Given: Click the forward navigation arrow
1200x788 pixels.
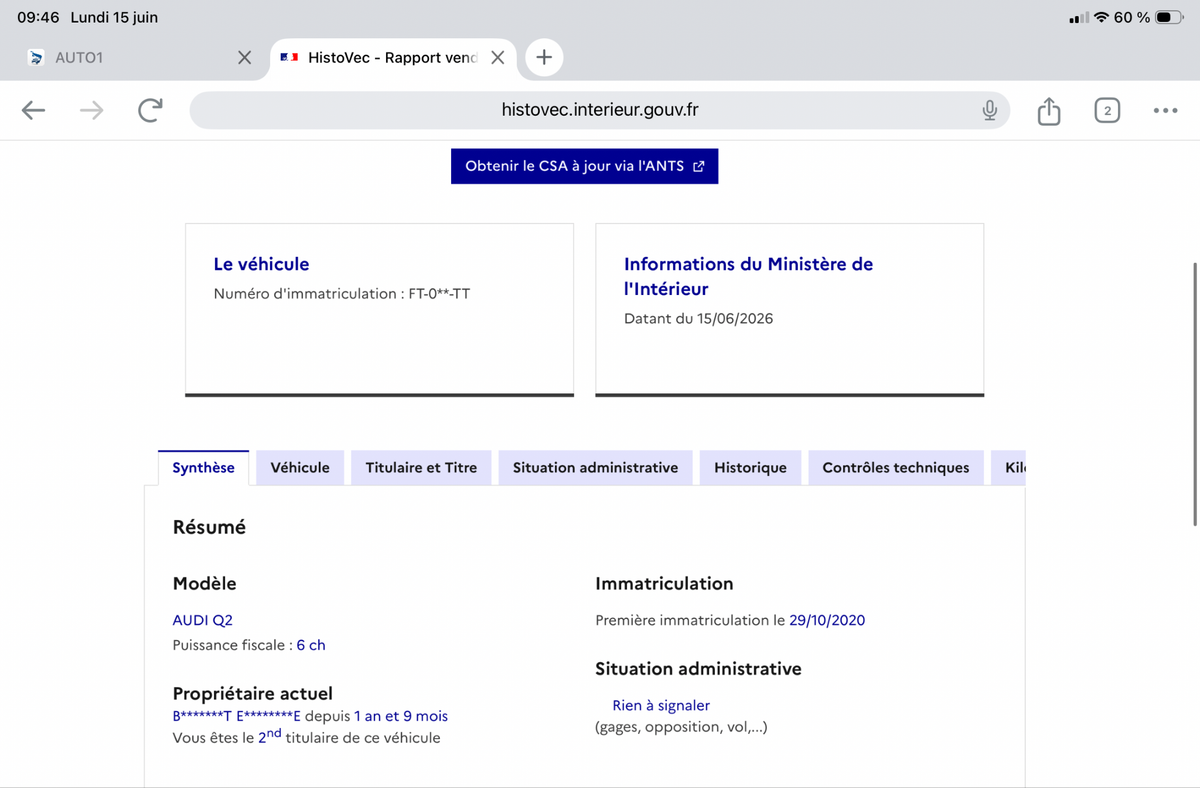Looking at the screenshot, I should [92, 111].
